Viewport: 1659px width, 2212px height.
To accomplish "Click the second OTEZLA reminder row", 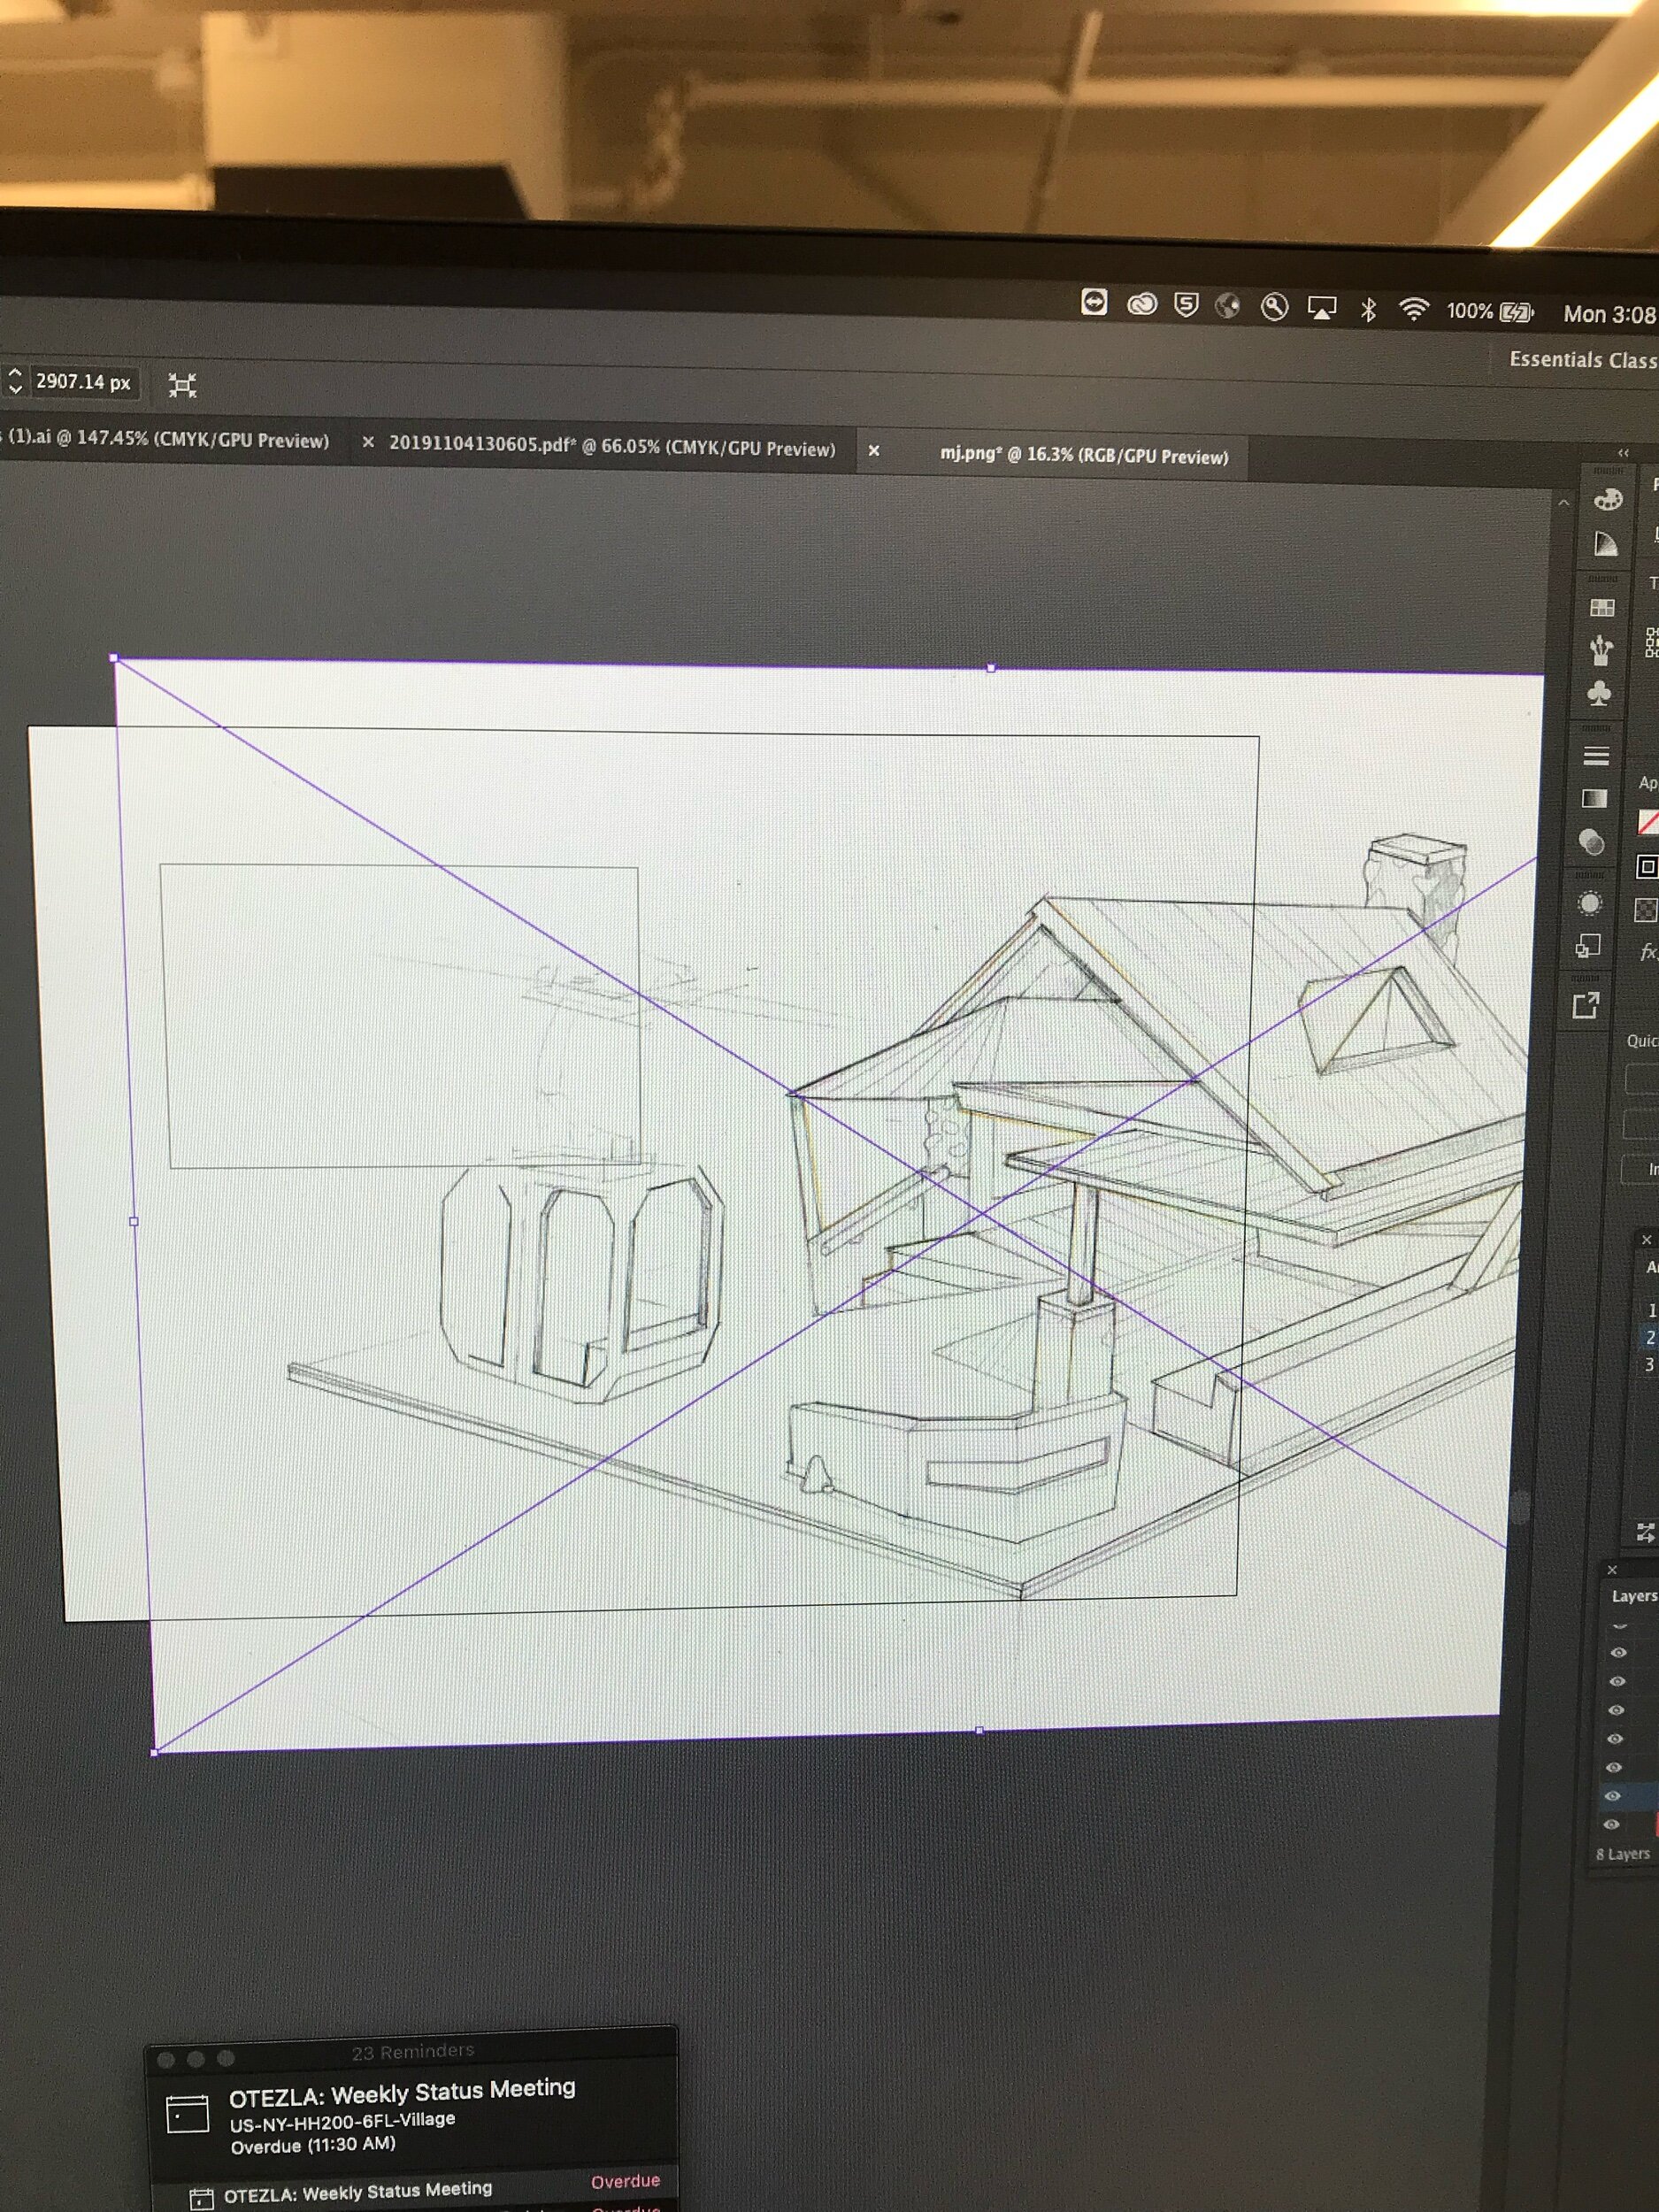I will [413, 2190].
